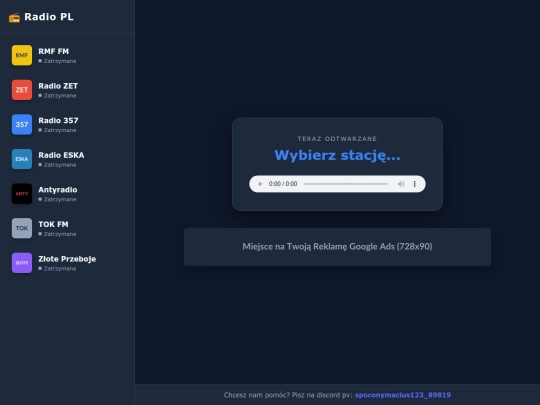Screen dimensions: 540x405
Task: Click the Radio PL title
Action: (x=49, y=17)
